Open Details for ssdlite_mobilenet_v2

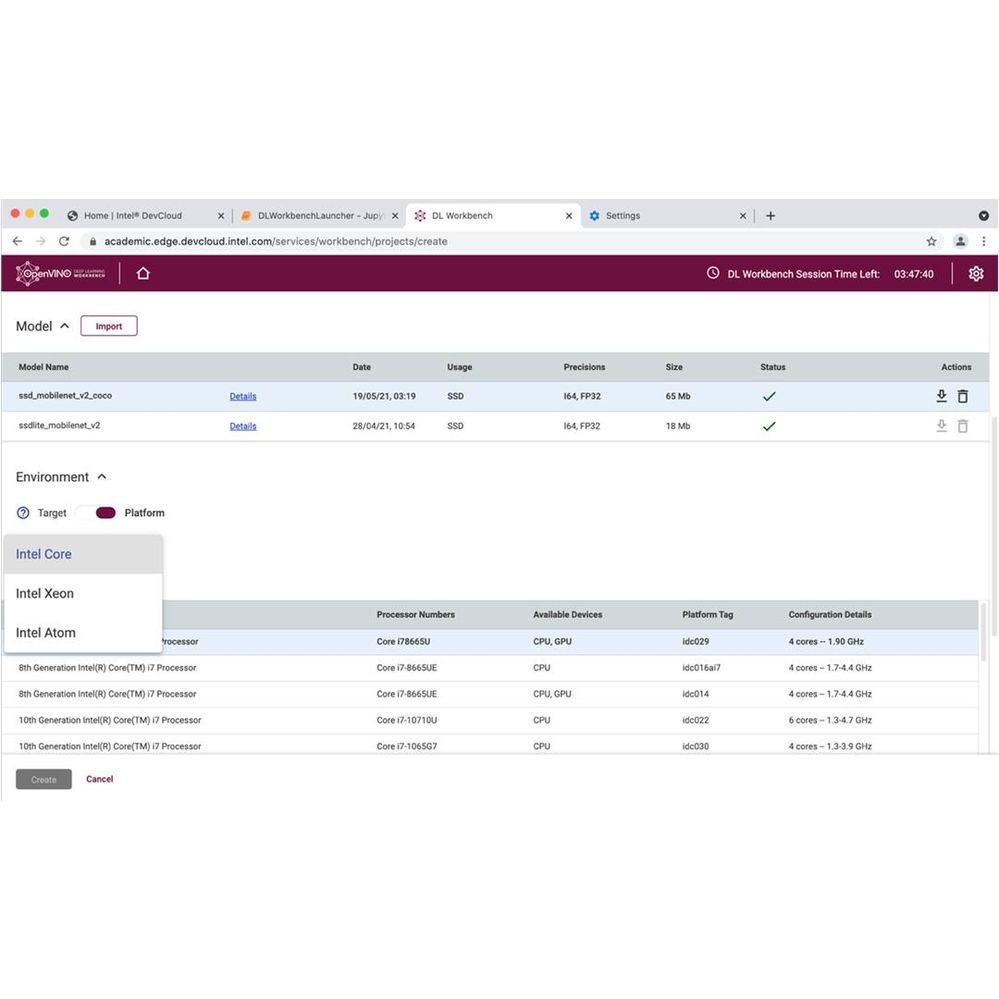(243, 426)
